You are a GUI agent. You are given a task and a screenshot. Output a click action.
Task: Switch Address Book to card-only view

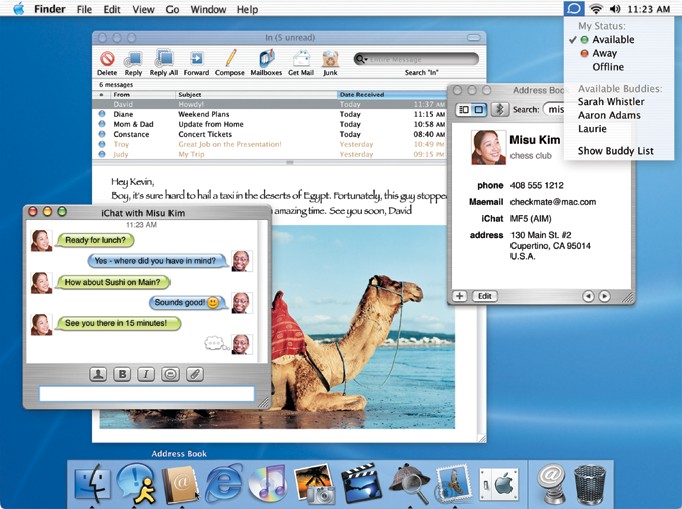coord(479,109)
